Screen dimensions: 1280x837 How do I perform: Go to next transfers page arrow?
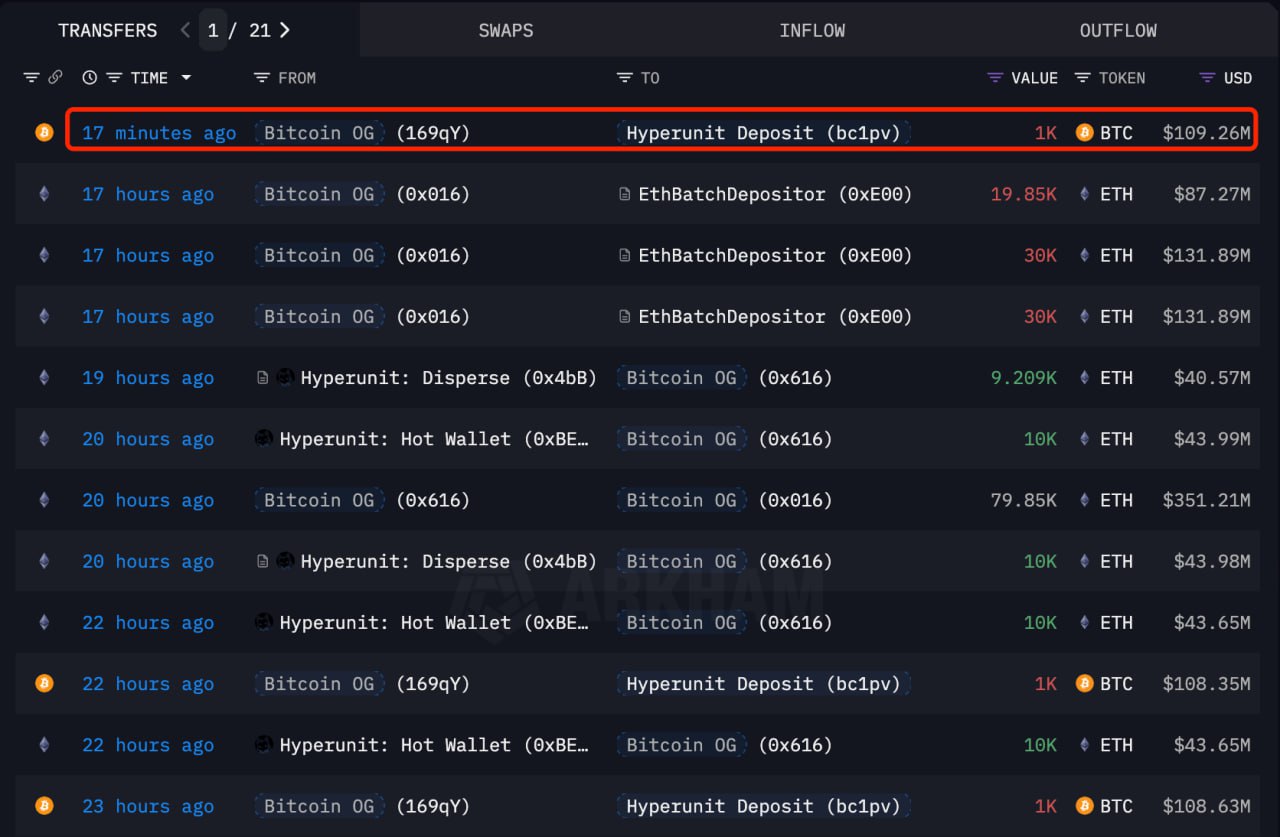click(x=285, y=30)
